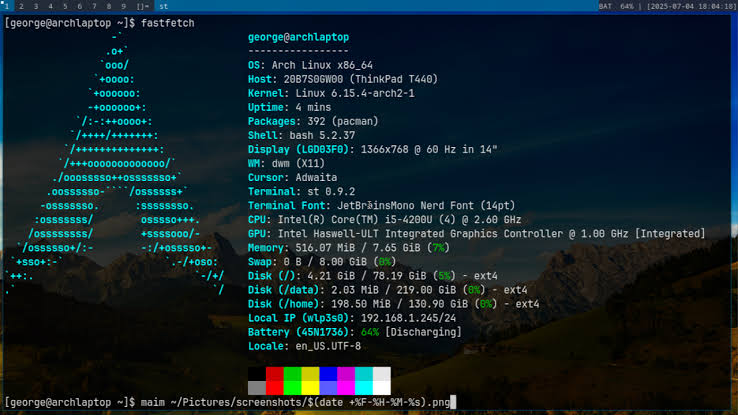Click the dark magenta color block
Screen dimensions: 738x415
[346, 374]
